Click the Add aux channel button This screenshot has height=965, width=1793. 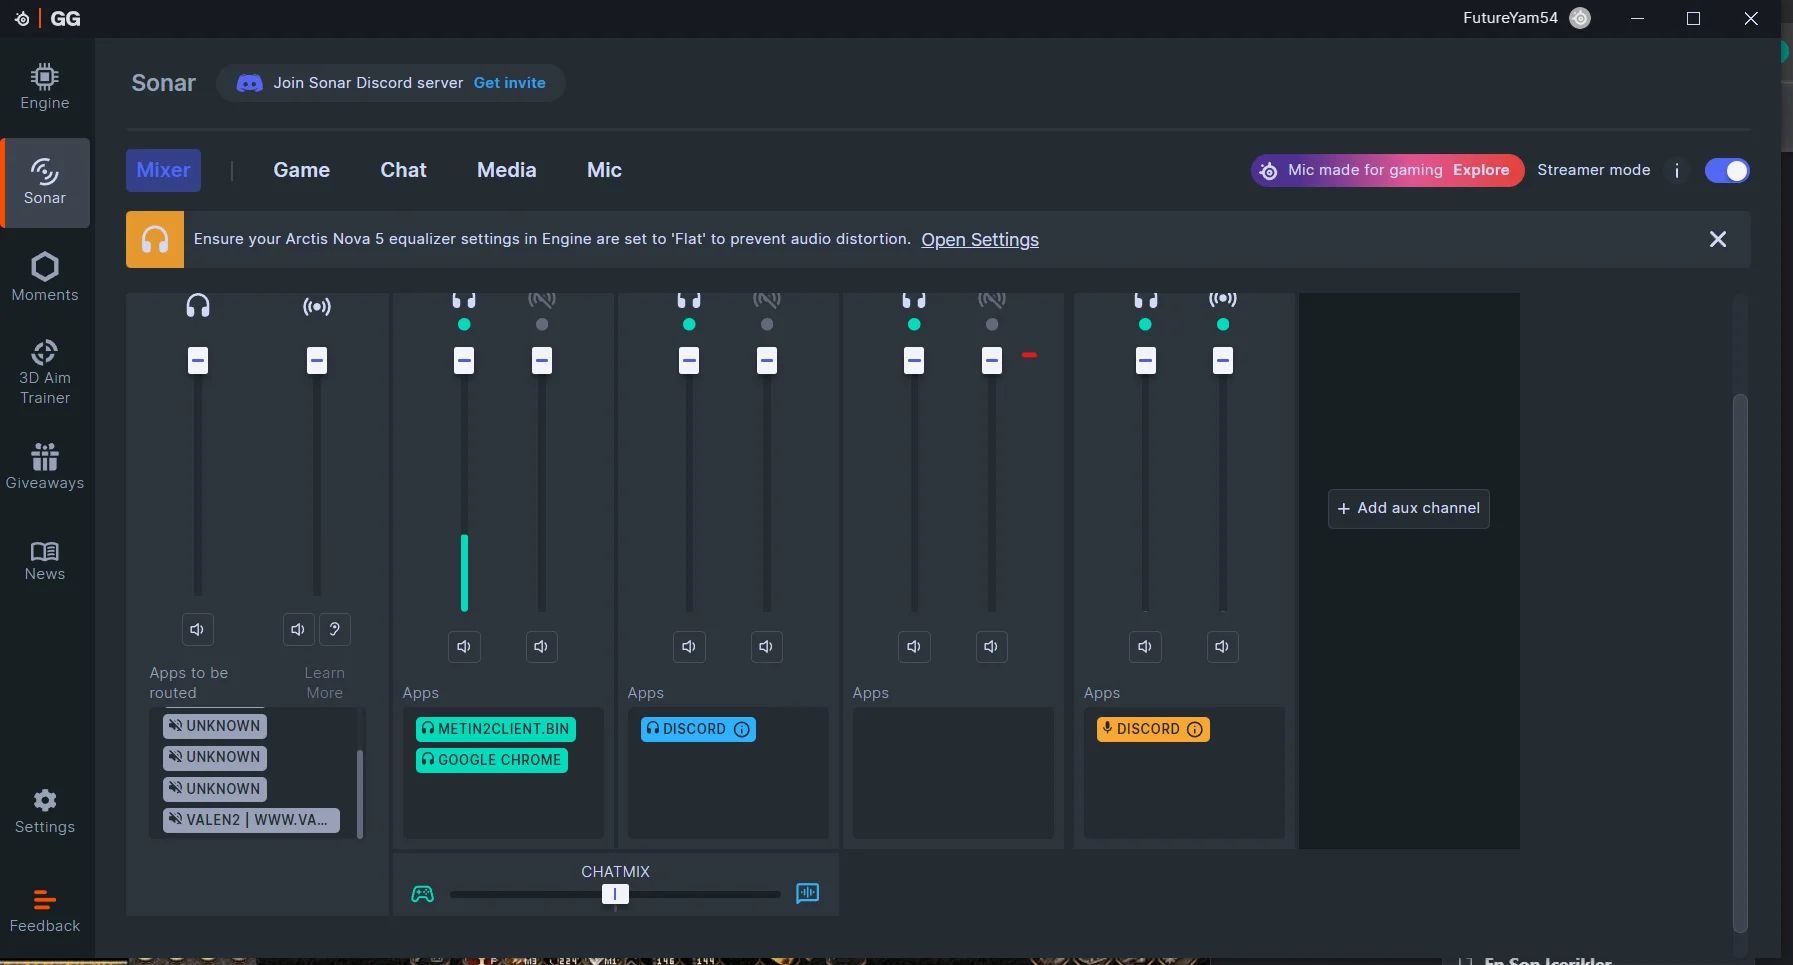tap(1409, 508)
